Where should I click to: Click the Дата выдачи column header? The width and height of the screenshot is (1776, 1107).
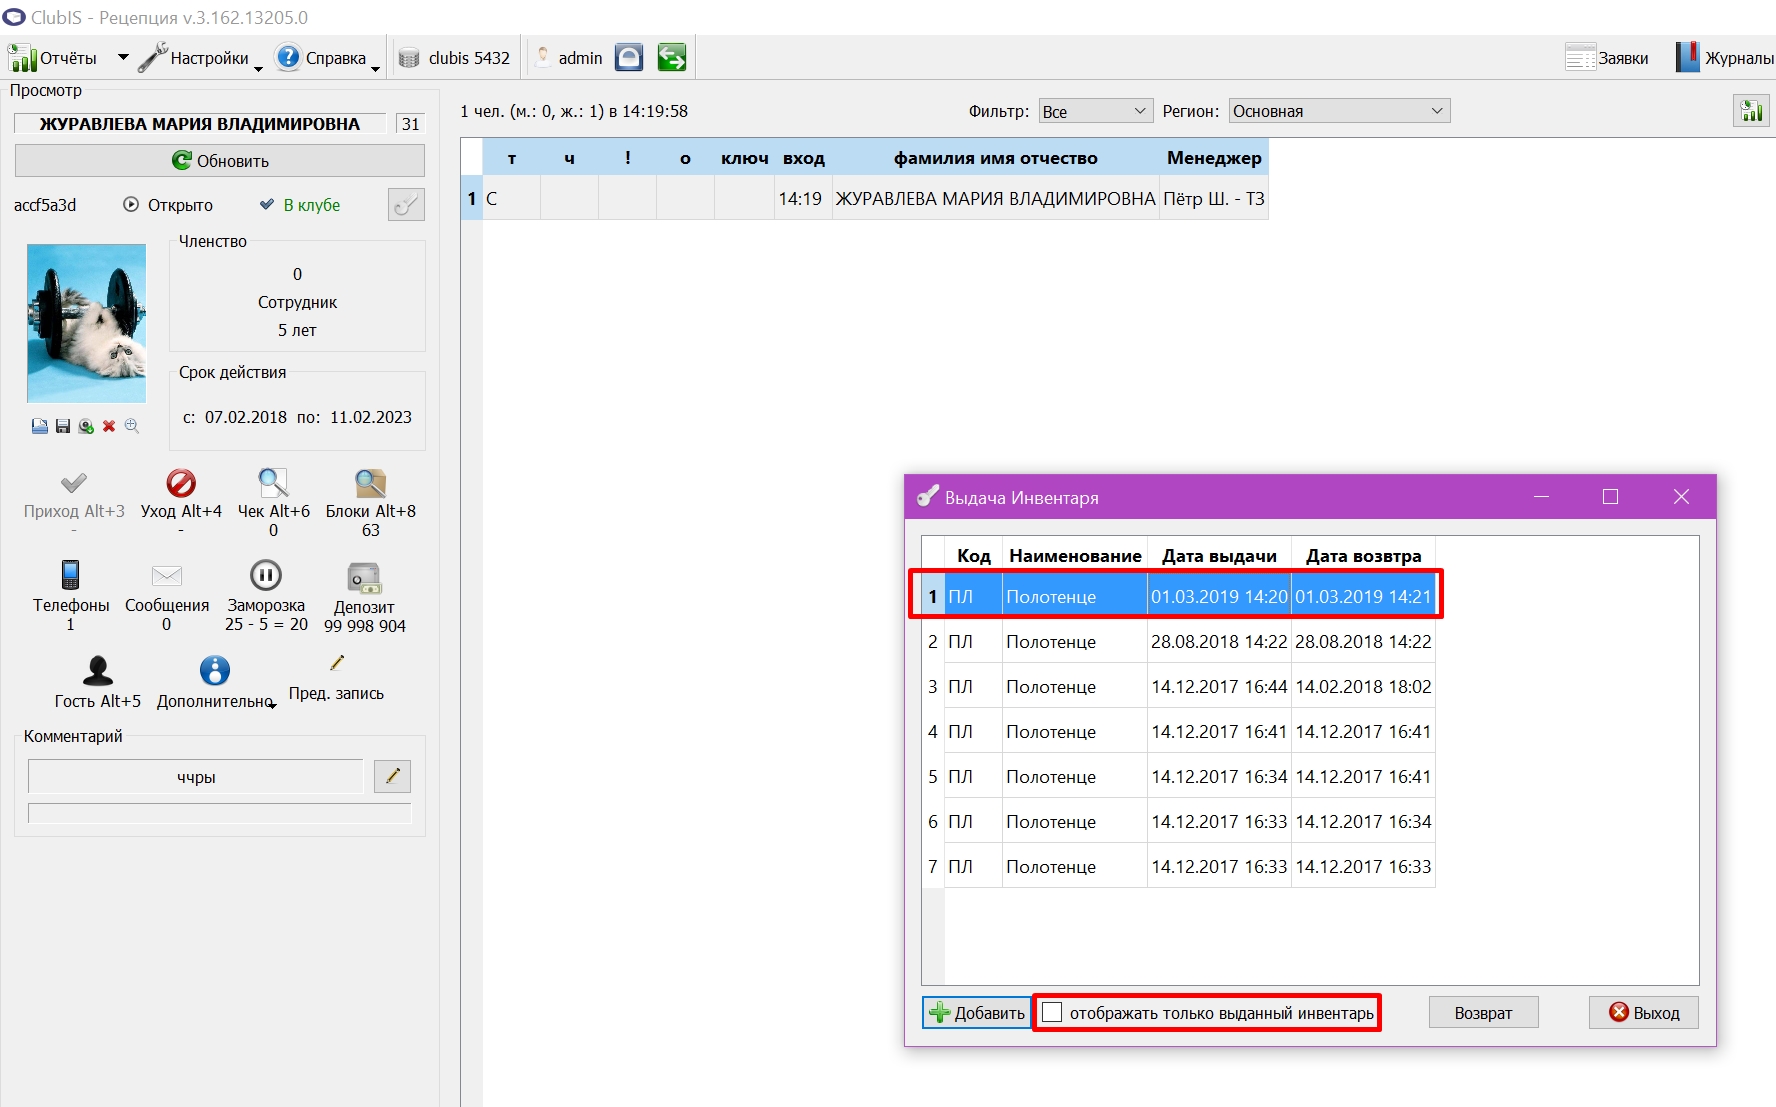pos(1219,556)
